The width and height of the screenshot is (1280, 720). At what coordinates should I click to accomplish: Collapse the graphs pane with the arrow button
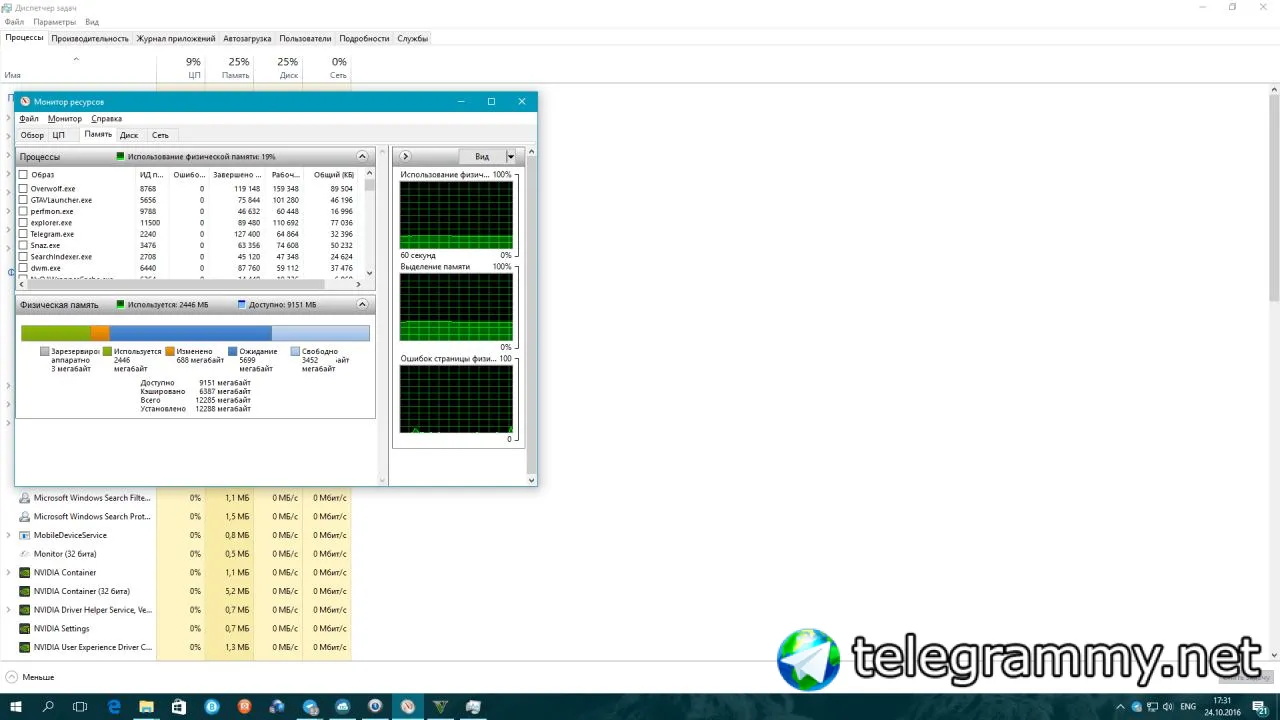(x=405, y=157)
